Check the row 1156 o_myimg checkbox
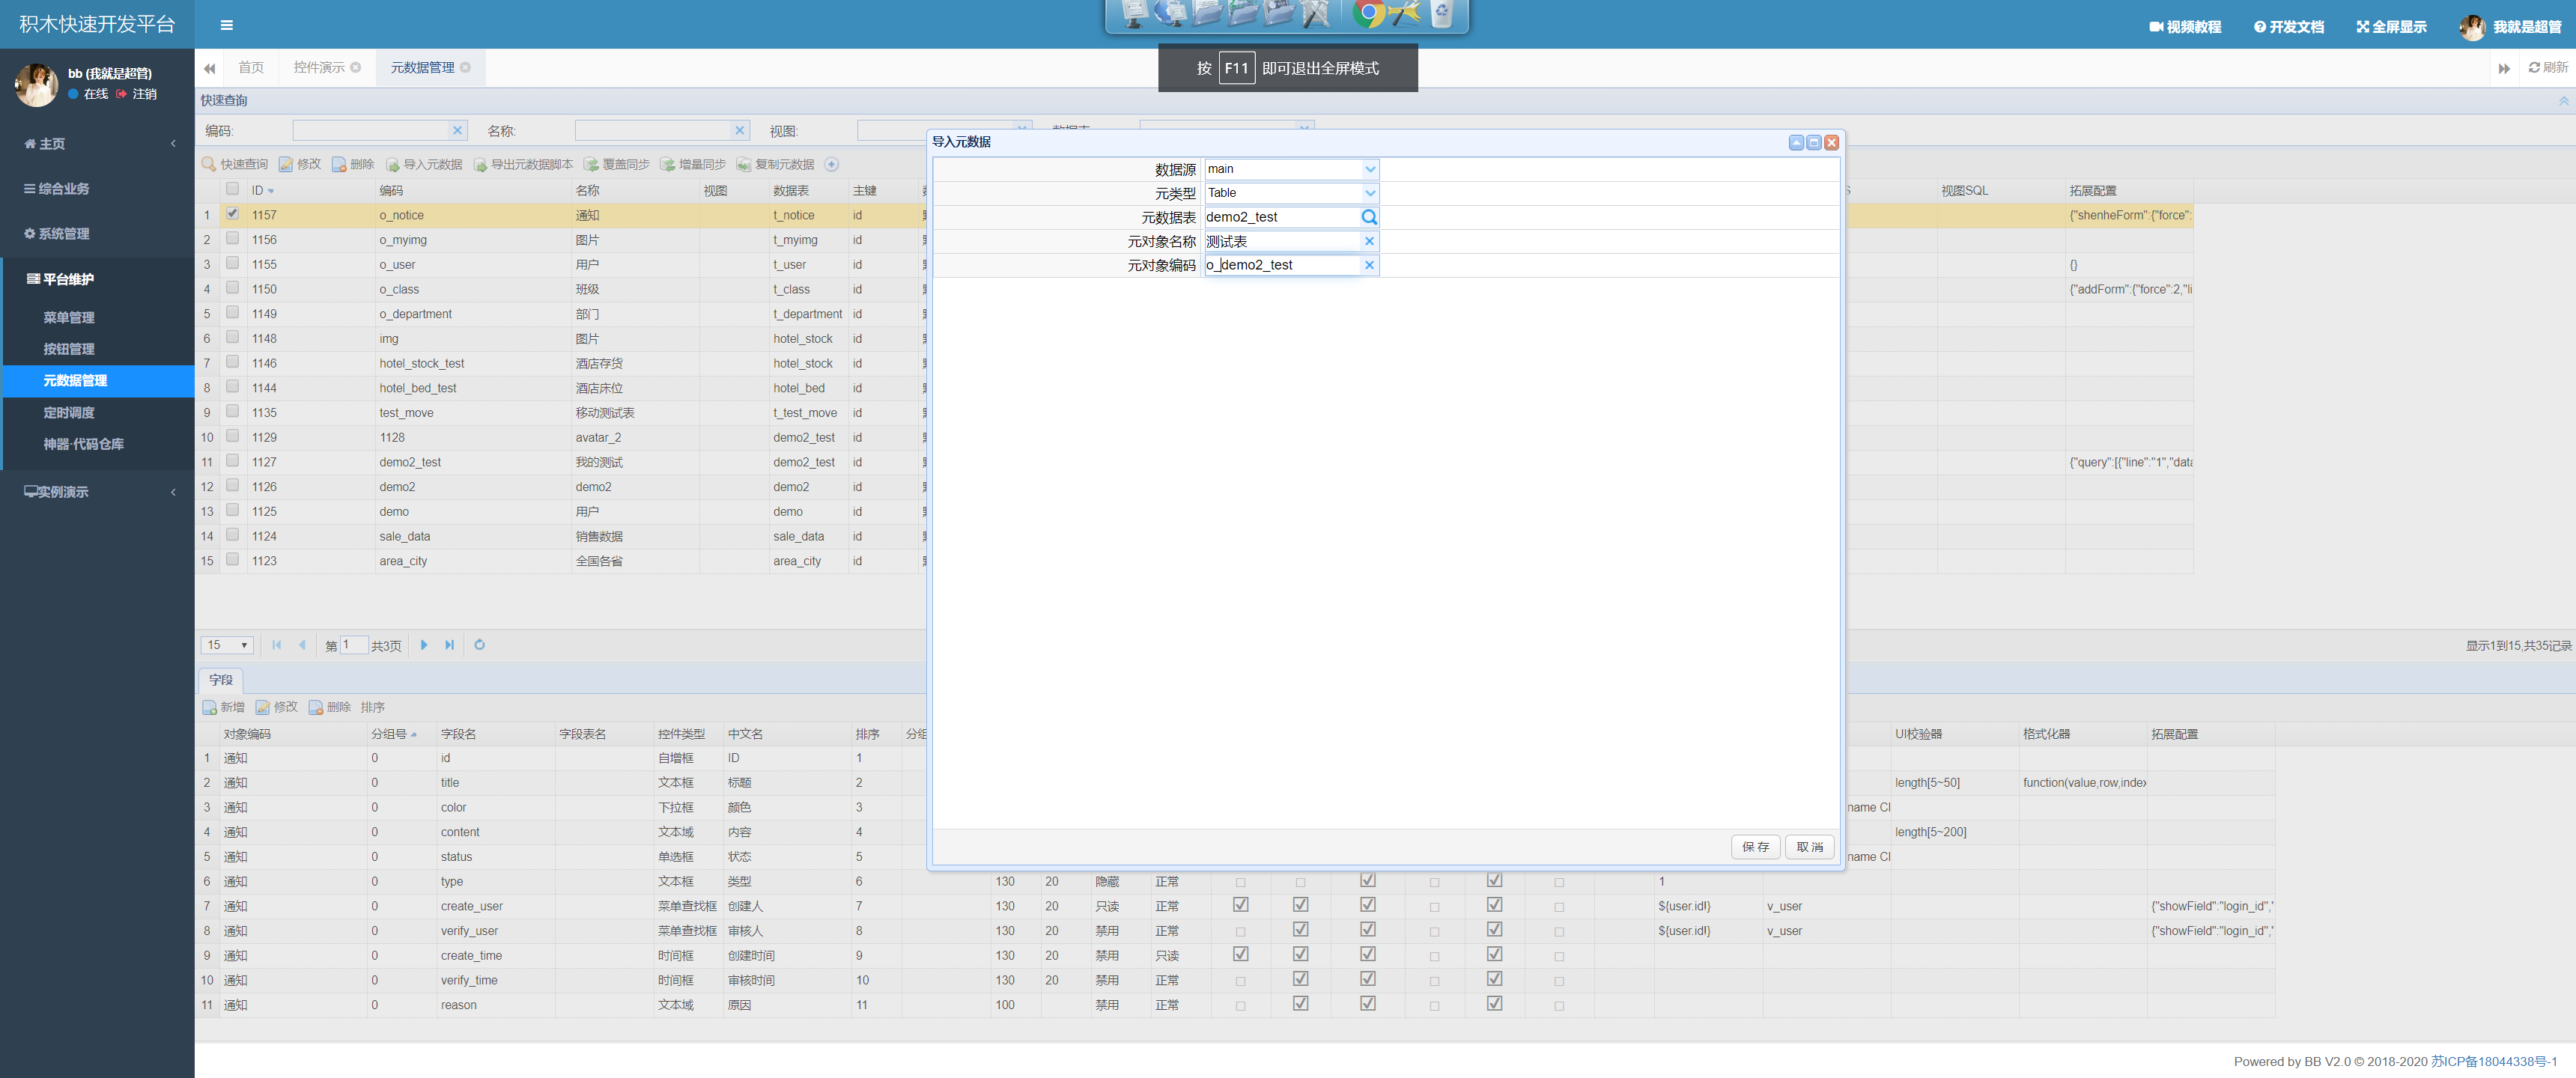 pyautogui.click(x=232, y=238)
